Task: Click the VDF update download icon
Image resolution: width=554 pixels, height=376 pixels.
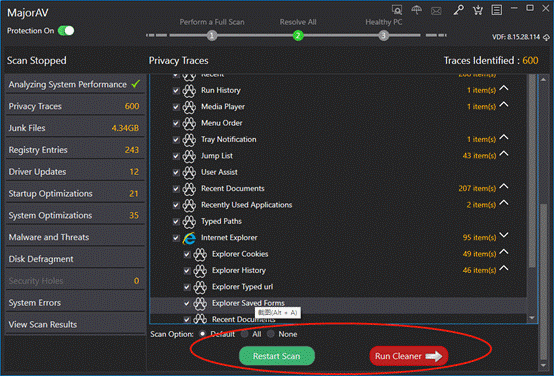Action: tap(546, 37)
